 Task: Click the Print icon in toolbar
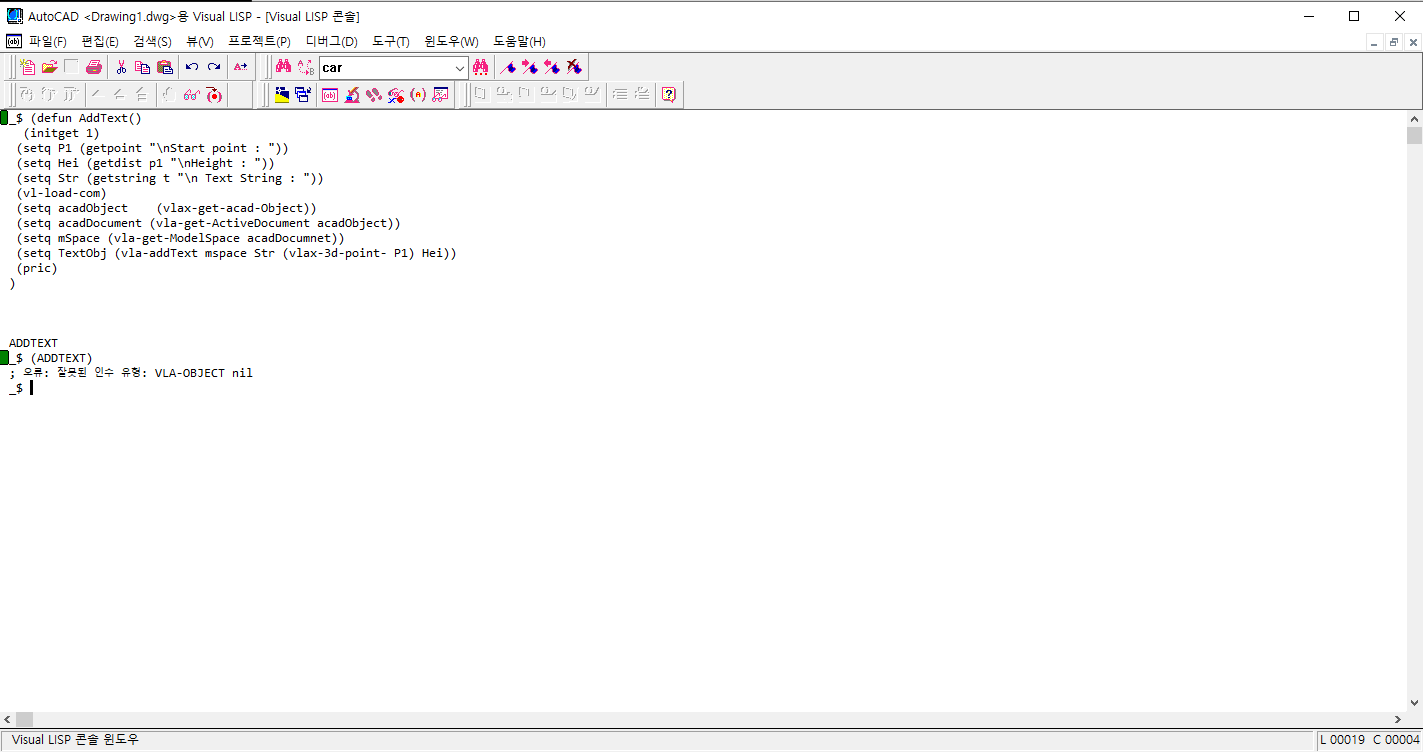(x=93, y=67)
